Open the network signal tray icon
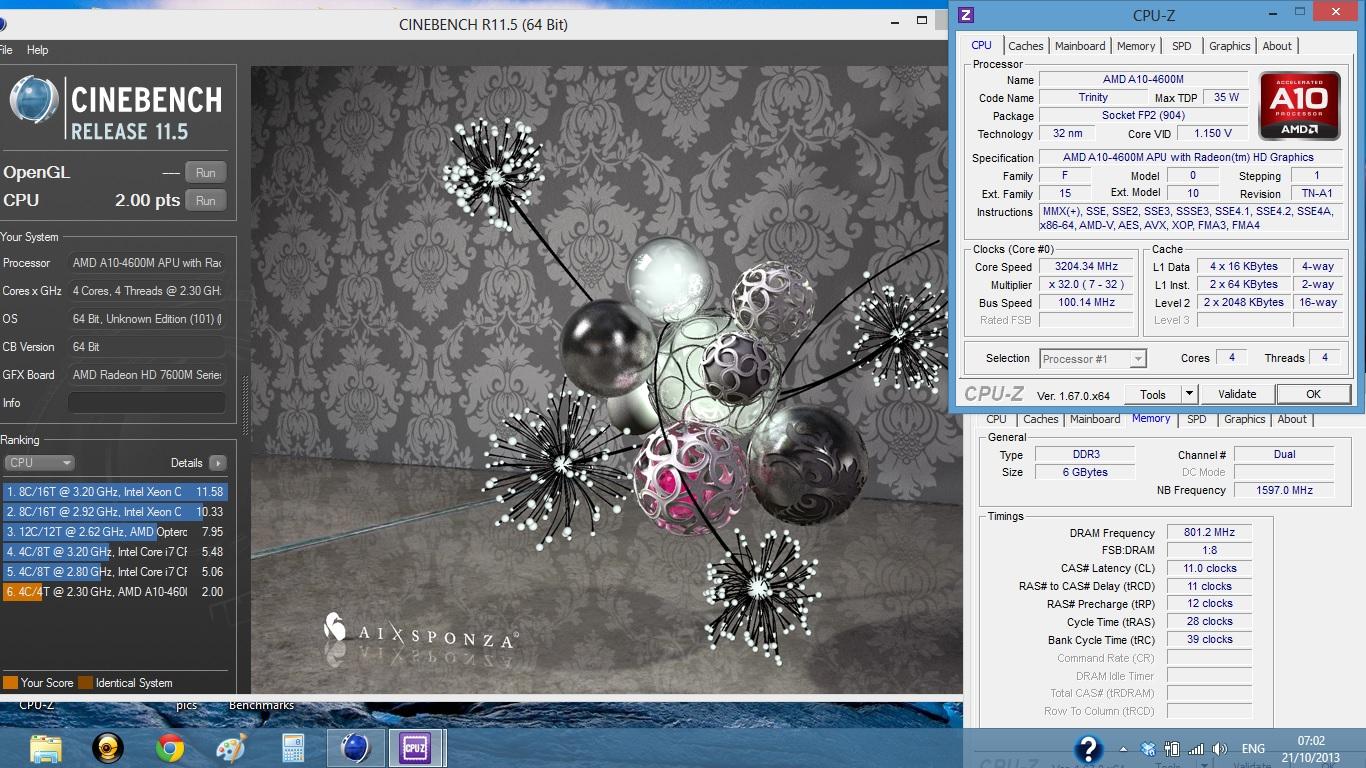 pyautogui.click(x=1195, y=749)
